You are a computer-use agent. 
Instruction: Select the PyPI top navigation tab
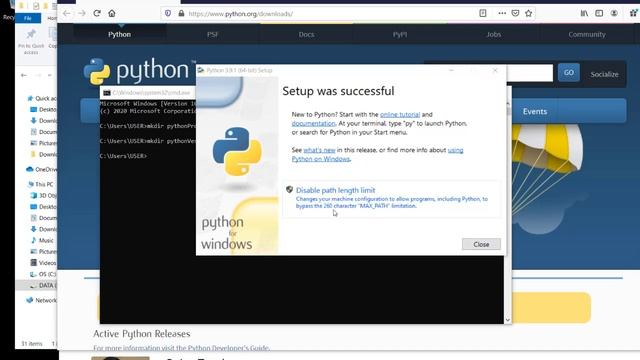click(400, 34)
